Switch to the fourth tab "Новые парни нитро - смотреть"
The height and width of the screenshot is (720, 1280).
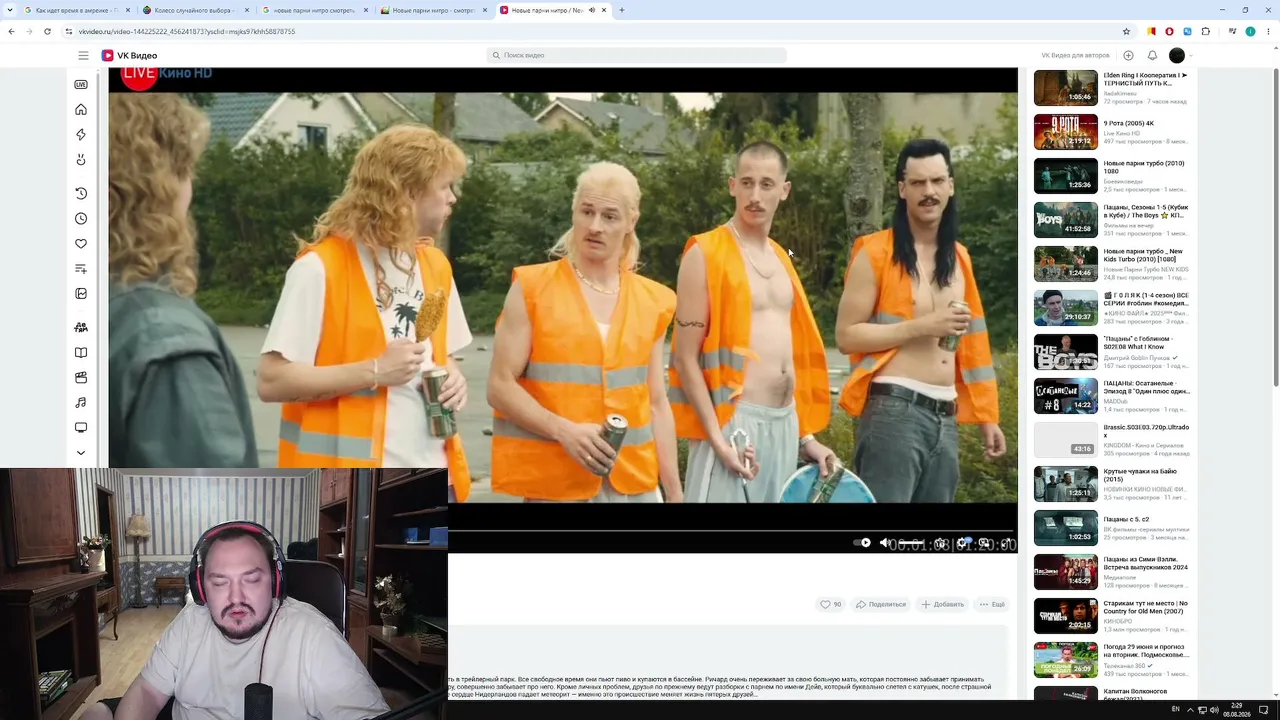(433, 10)
